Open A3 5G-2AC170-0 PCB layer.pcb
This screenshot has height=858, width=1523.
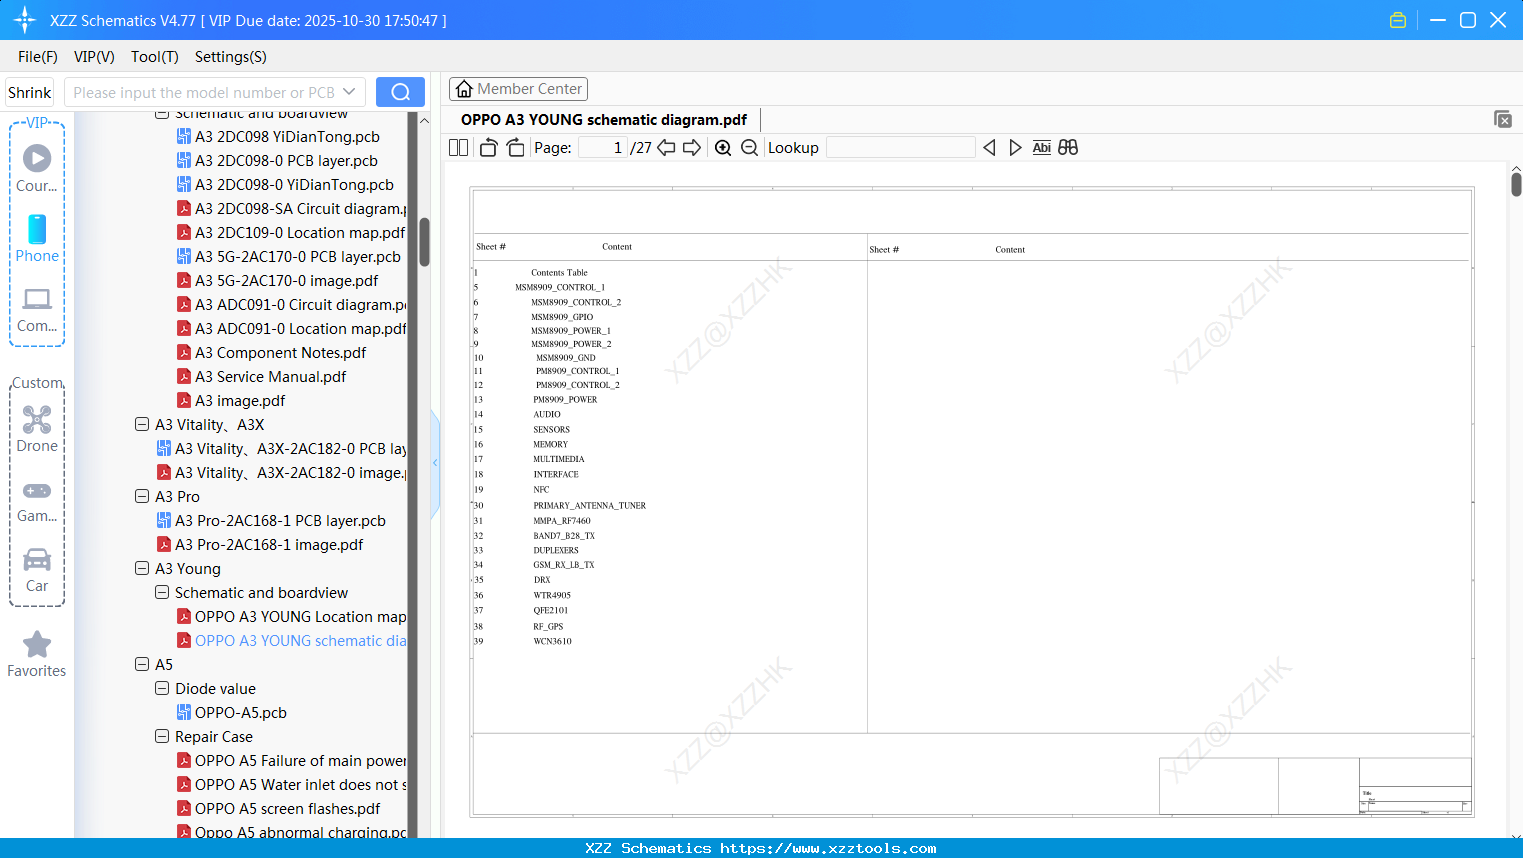click(x=289, y=256)
